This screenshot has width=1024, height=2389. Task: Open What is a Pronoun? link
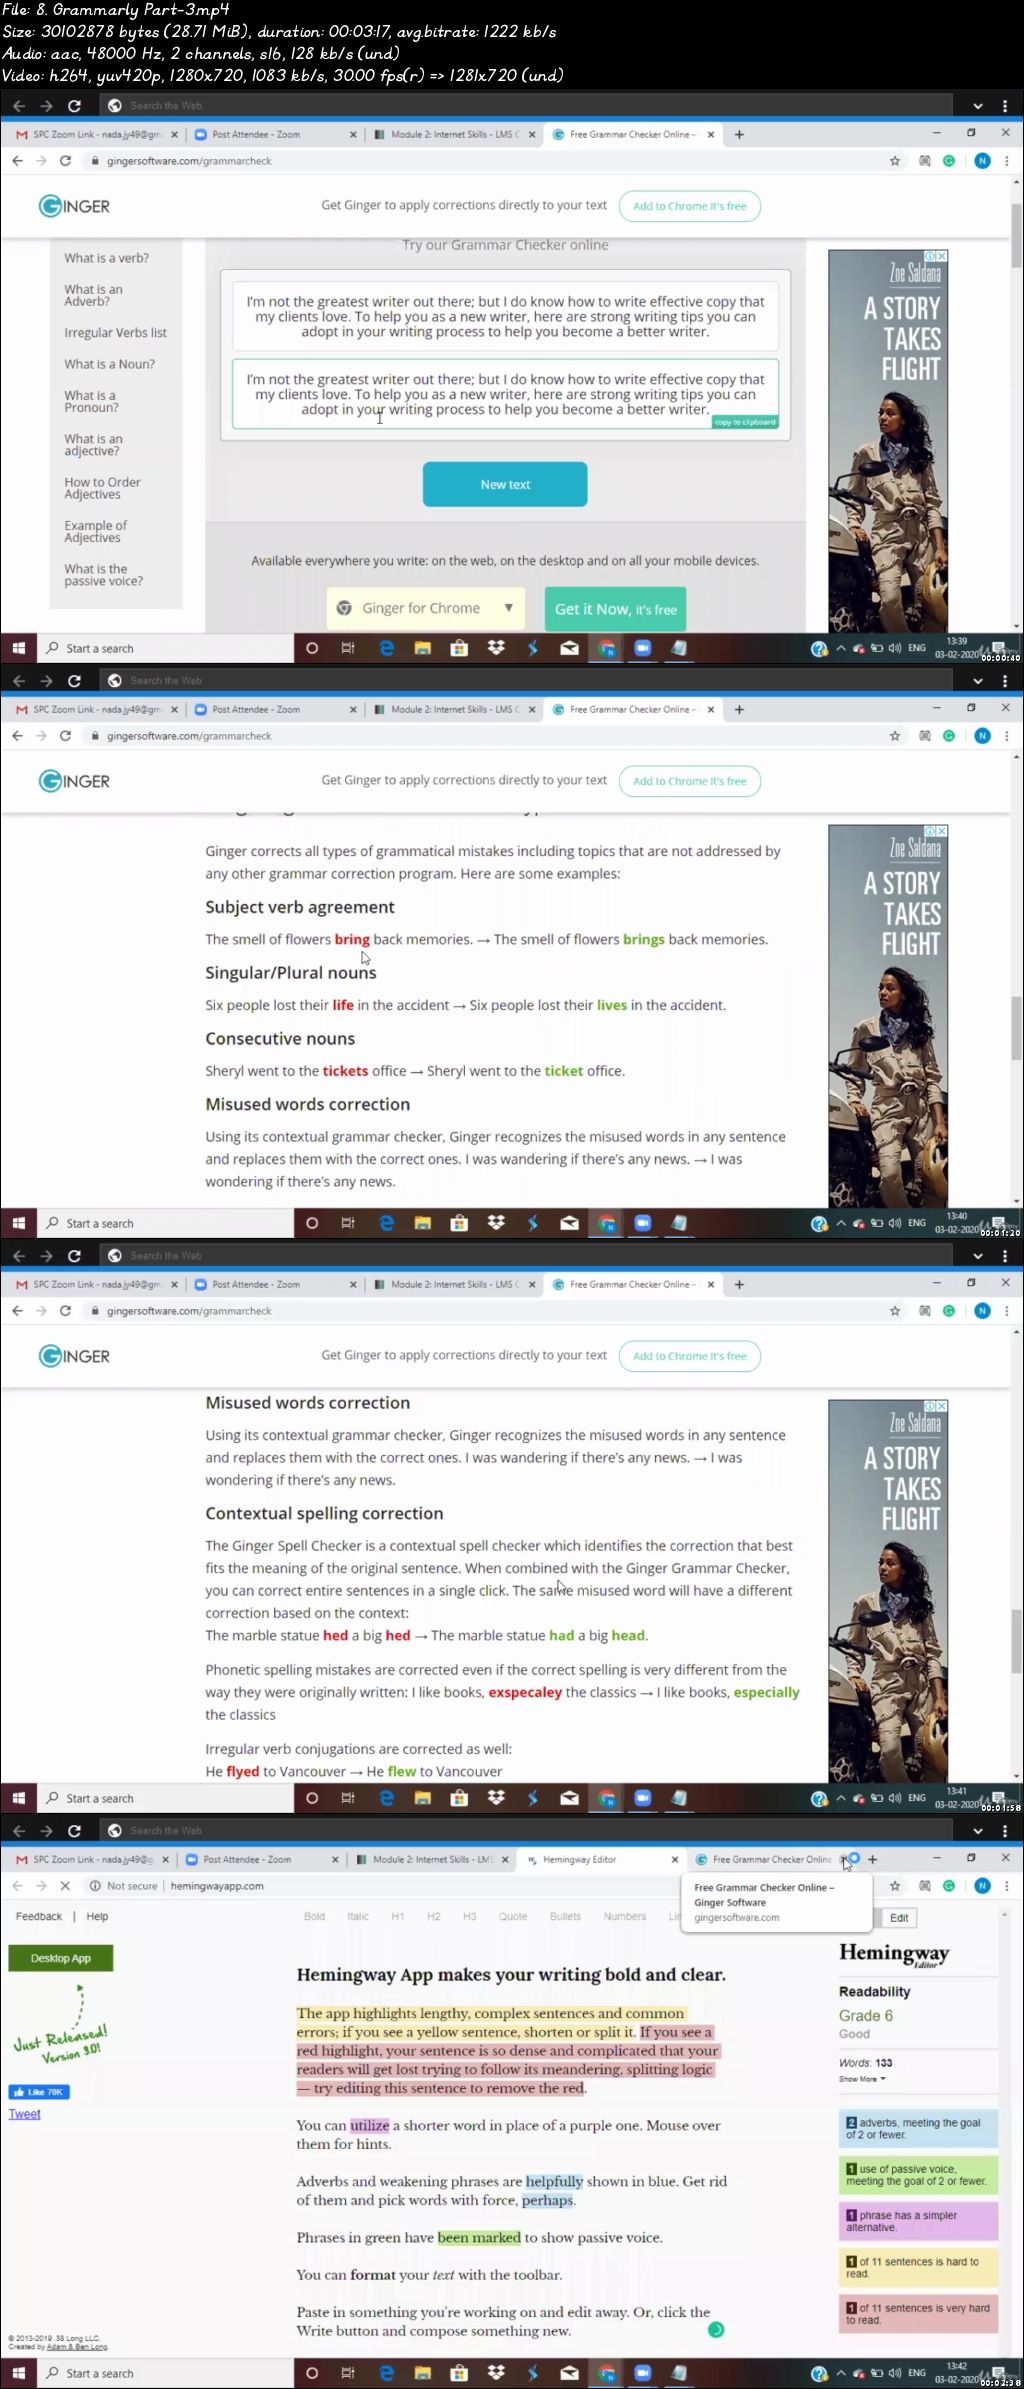coord(92,401)
